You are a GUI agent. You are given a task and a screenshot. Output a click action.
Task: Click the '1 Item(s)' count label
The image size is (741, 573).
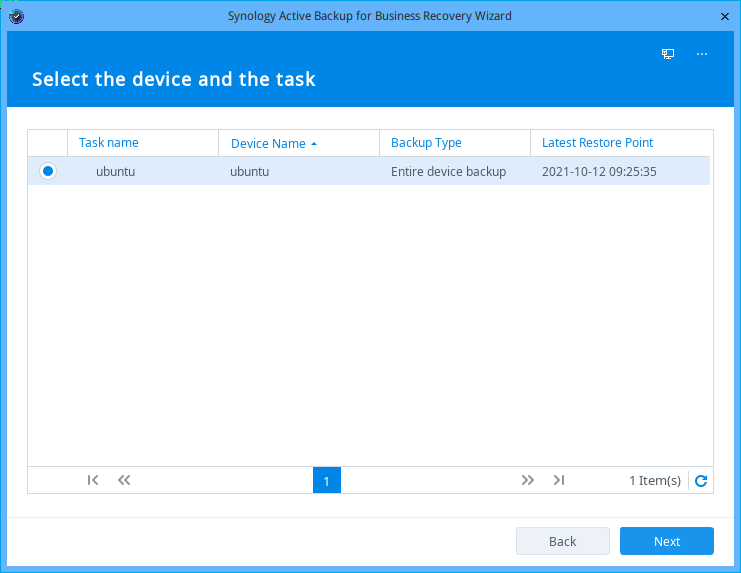pos(655,481)
